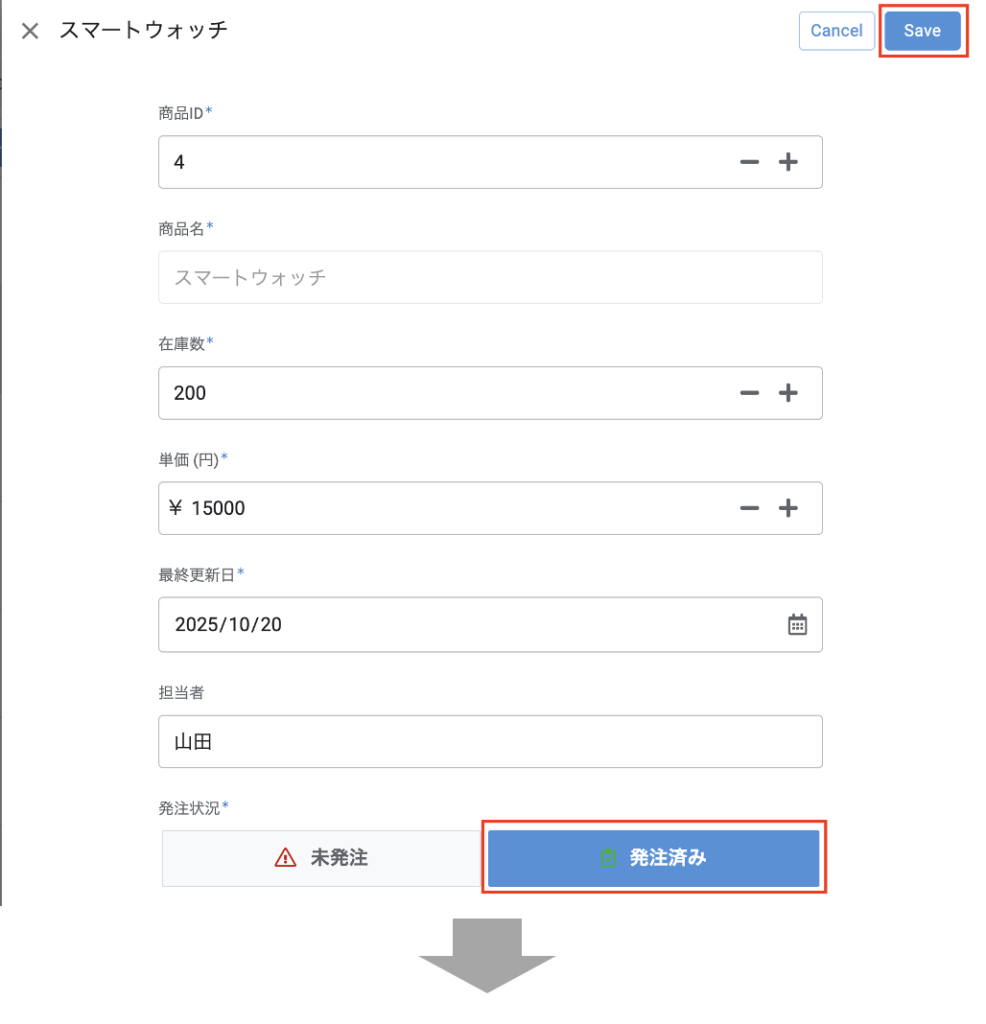
Task: Increase 単価 (円) using the plus icon
Action: [x=789, y=508]
